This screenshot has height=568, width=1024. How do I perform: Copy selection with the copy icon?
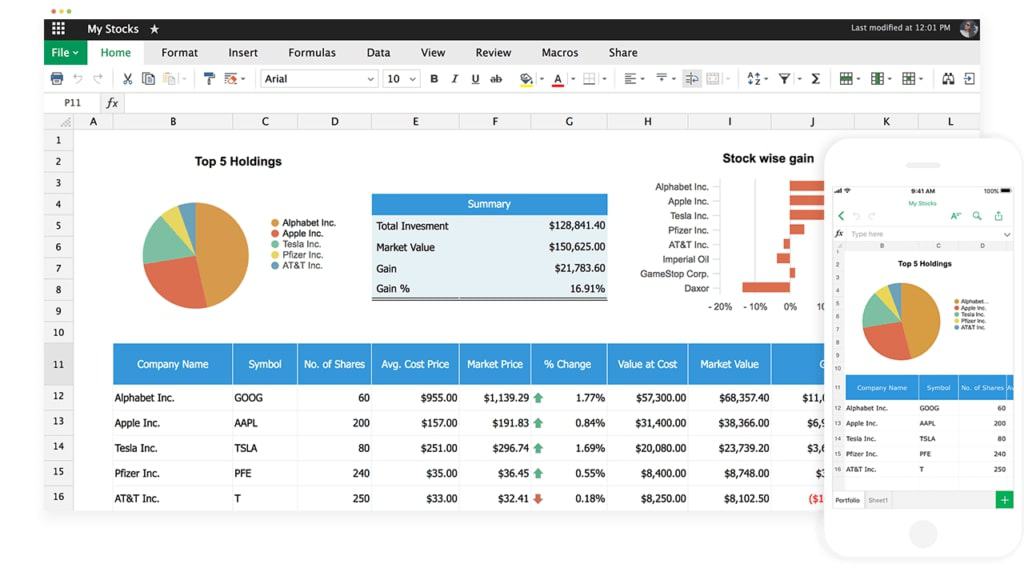click(148, 79)
